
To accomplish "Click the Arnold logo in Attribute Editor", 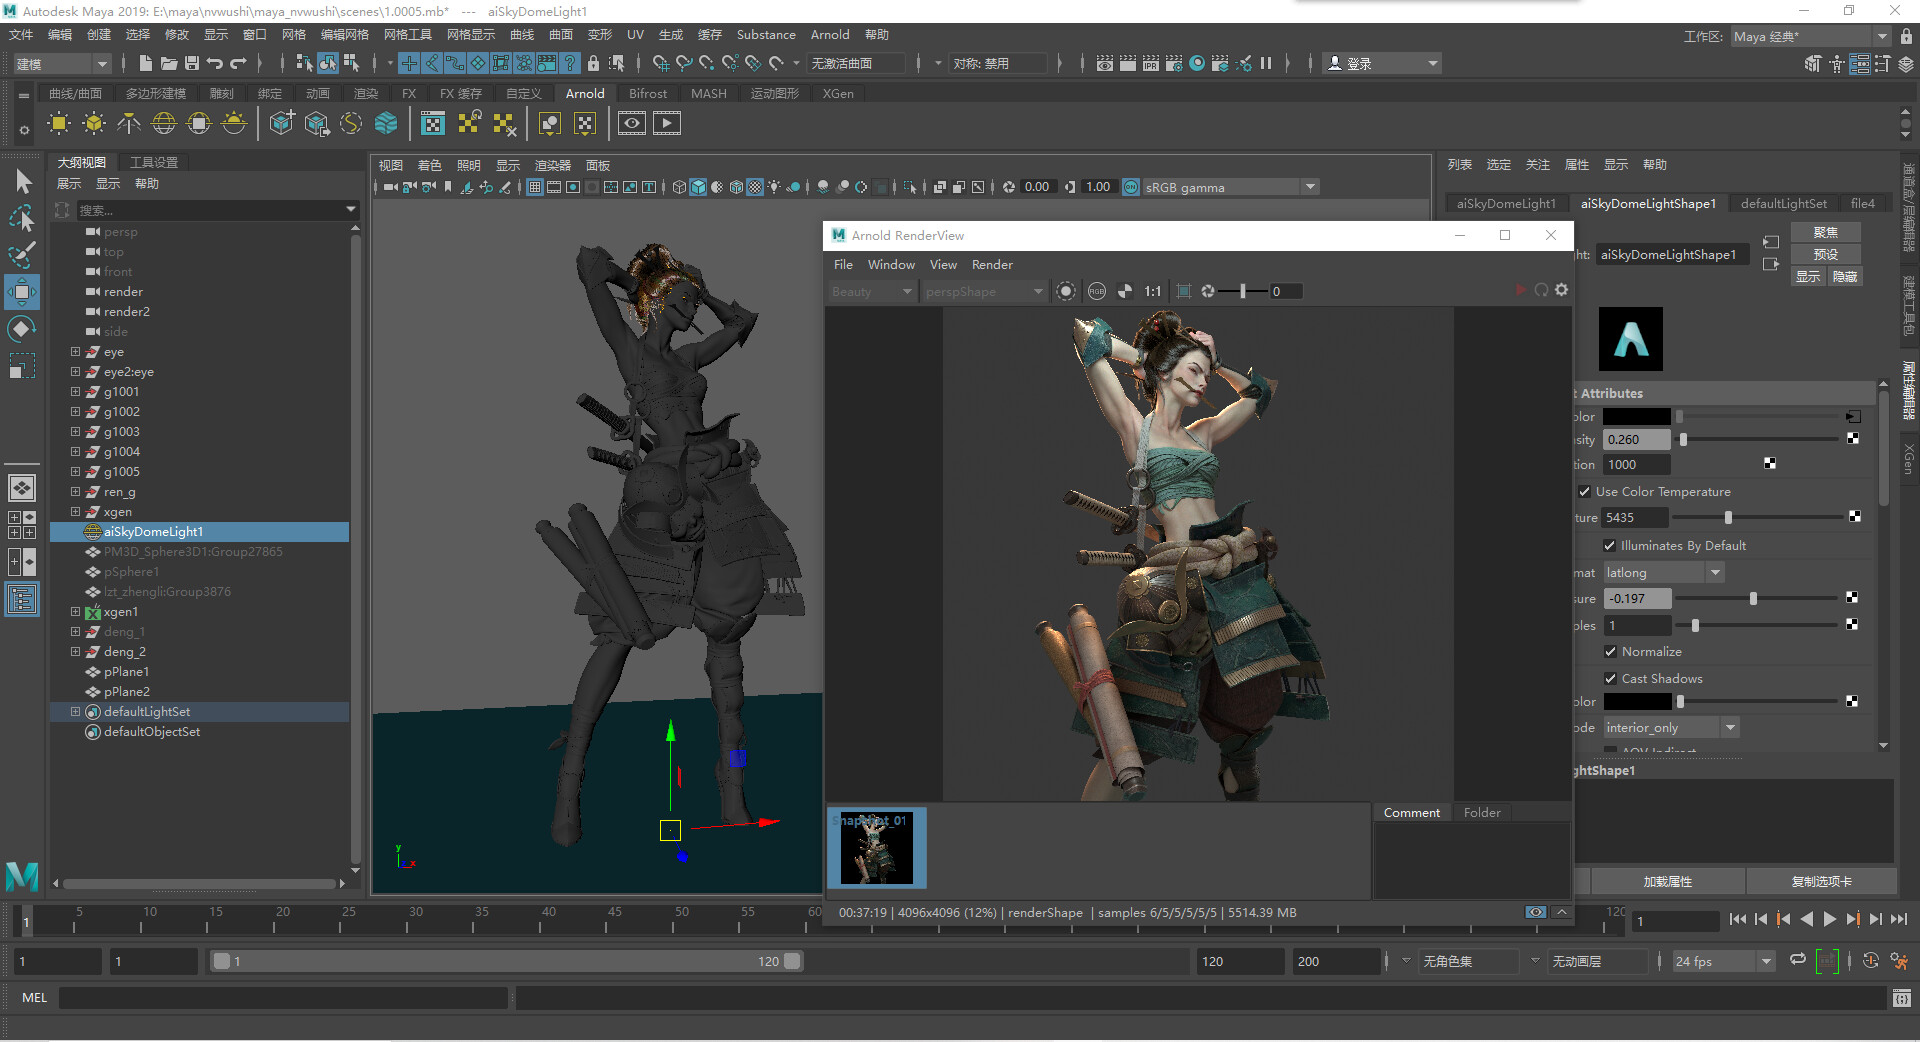I will [x=1630, y=339].
